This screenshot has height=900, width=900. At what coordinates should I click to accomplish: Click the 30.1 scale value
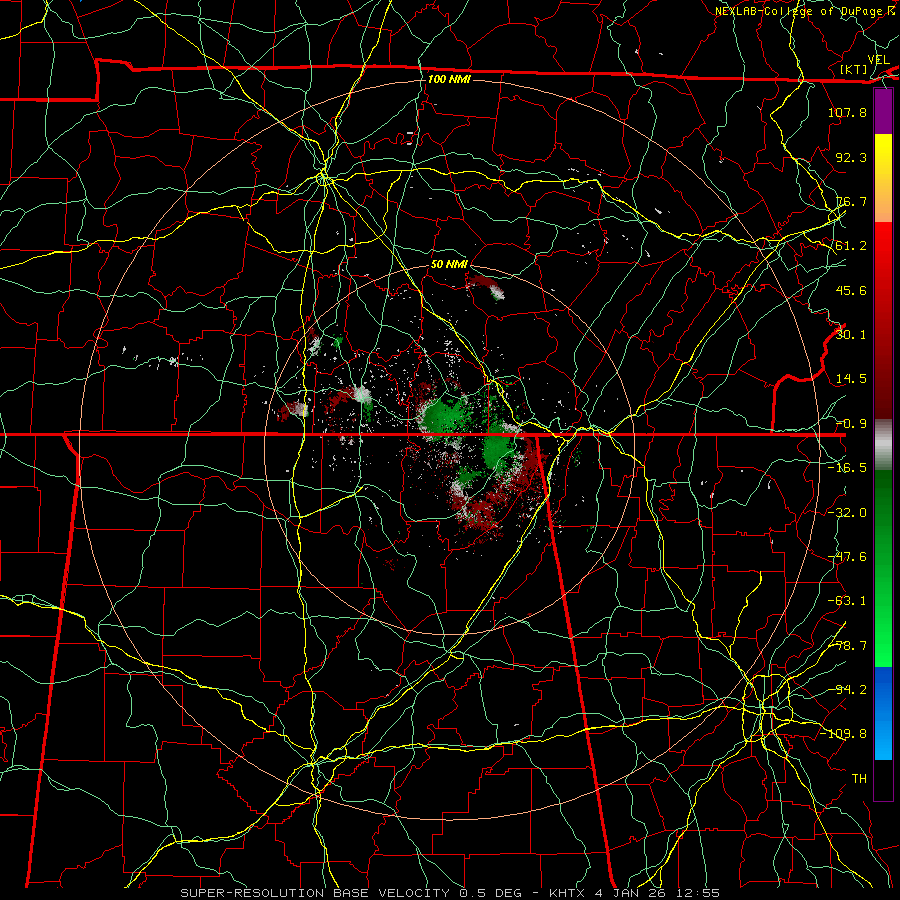coord(851,335)
